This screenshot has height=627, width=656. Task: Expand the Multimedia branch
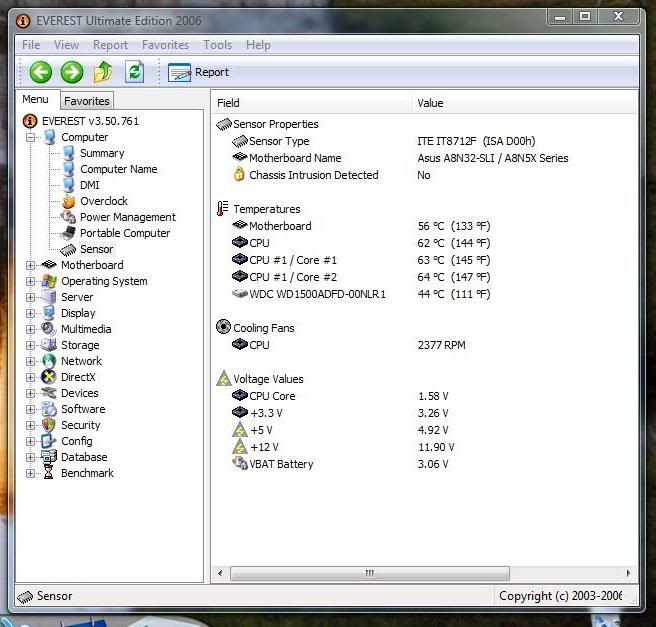[x=30, y=329]
